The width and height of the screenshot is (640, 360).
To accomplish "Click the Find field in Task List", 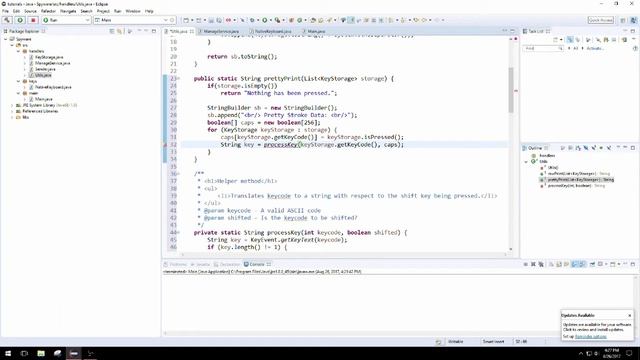I will (542, 49).
